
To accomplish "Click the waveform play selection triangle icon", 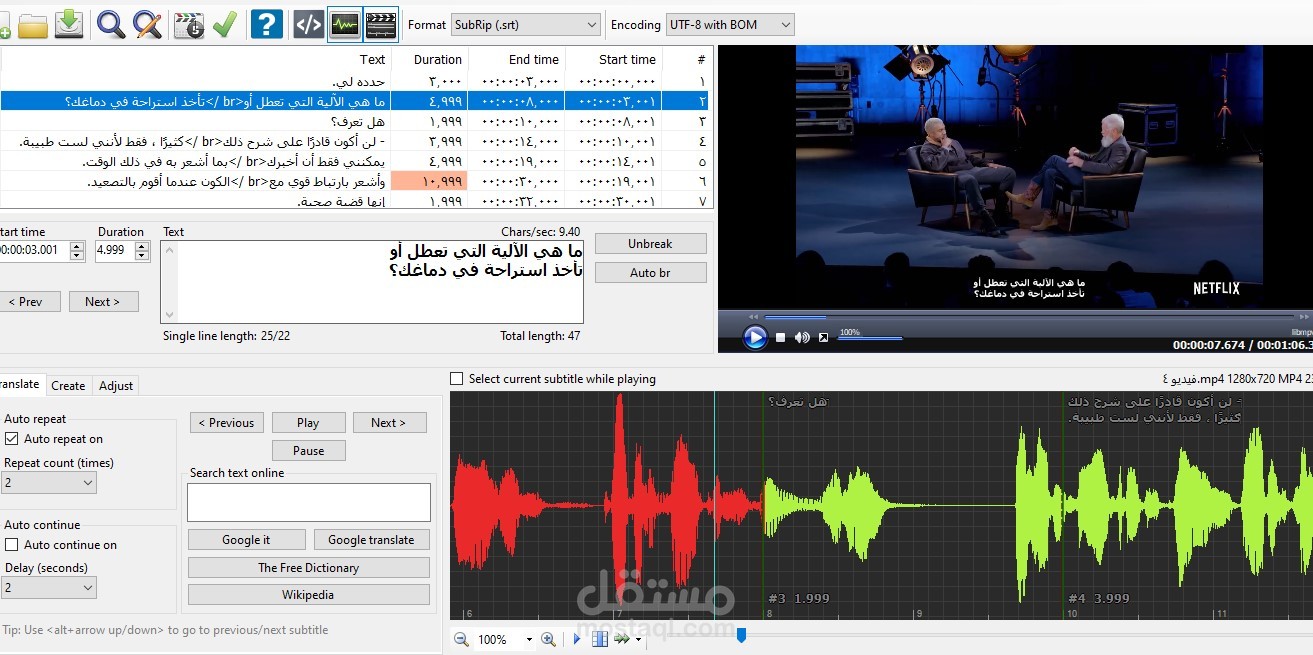I will [577, 639].
